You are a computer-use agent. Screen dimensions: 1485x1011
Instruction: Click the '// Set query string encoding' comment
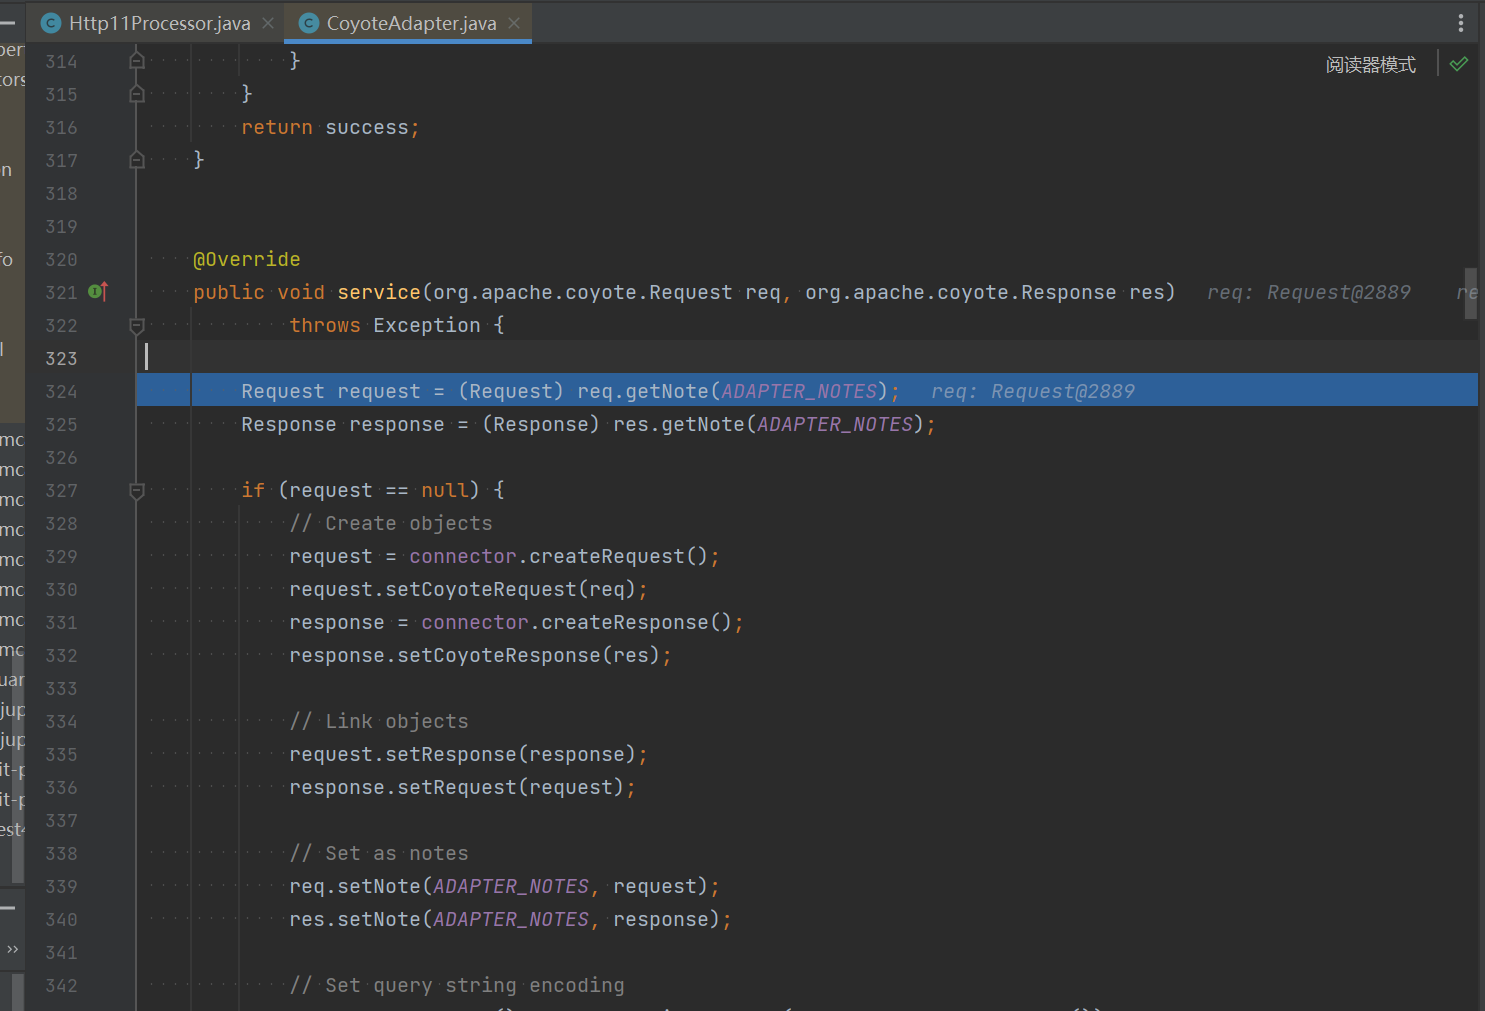[x=457, y=985]
